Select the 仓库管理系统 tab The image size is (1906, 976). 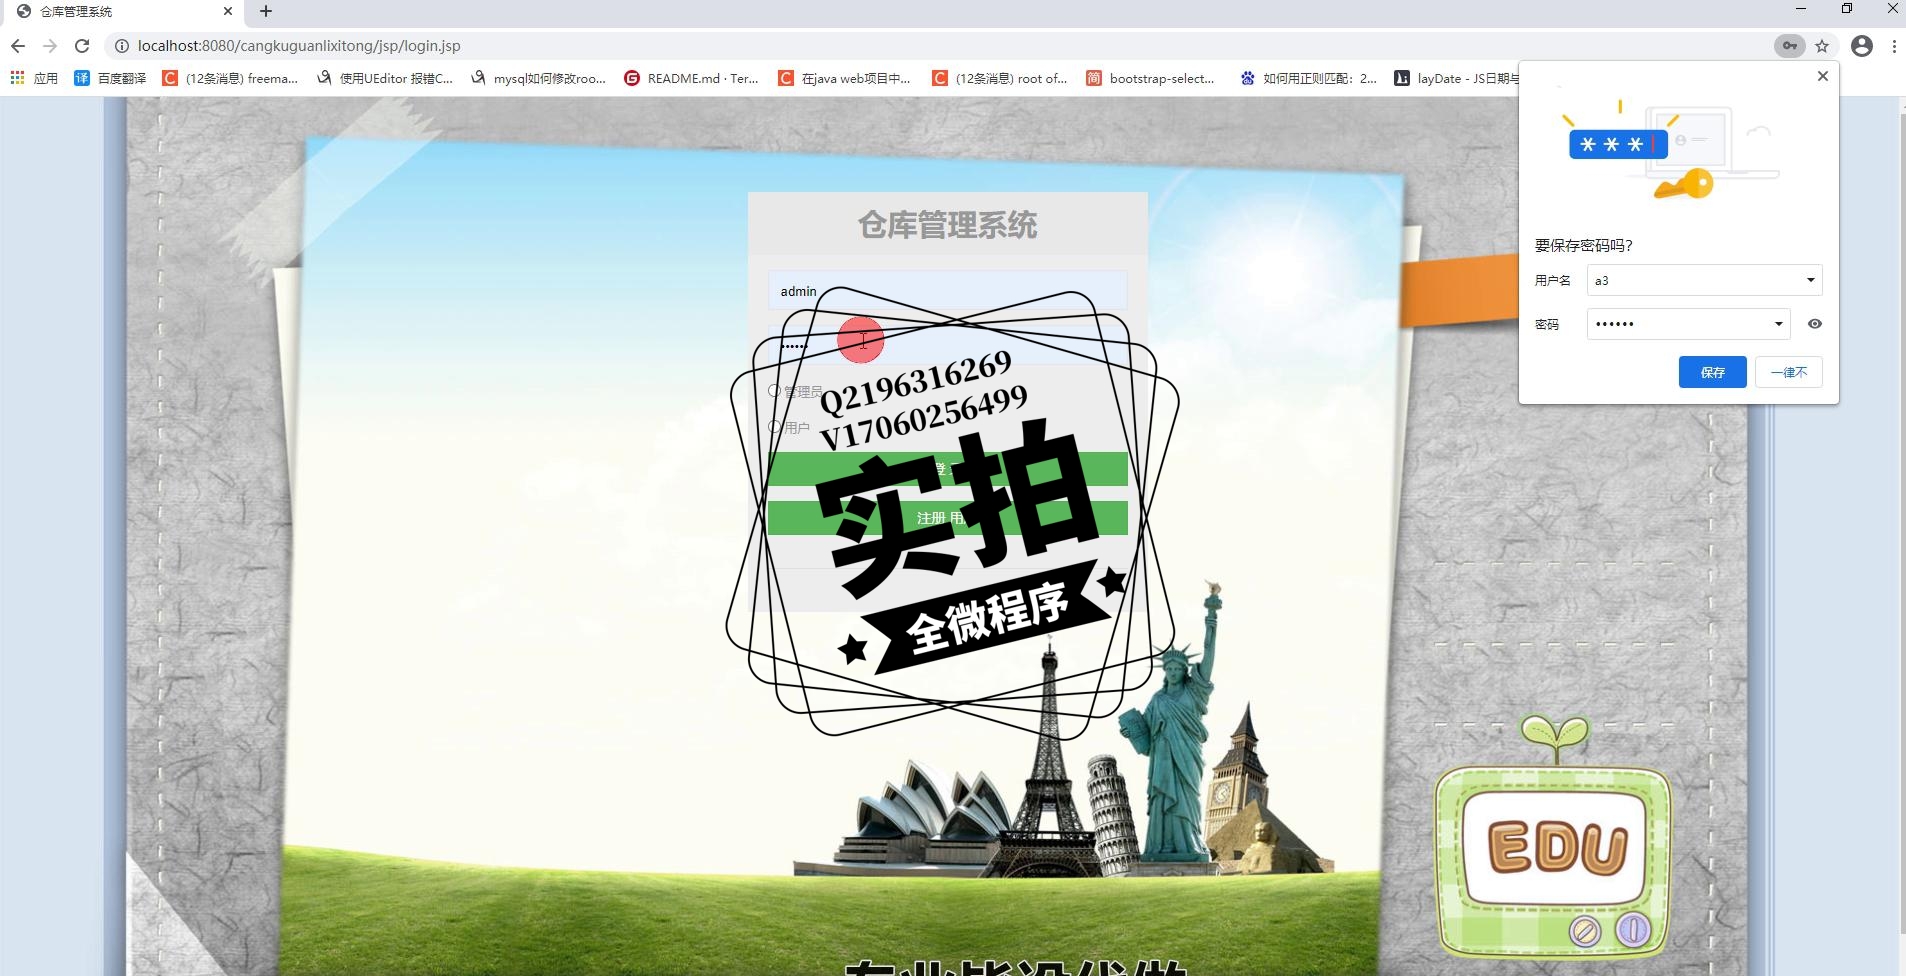(124, 12)
